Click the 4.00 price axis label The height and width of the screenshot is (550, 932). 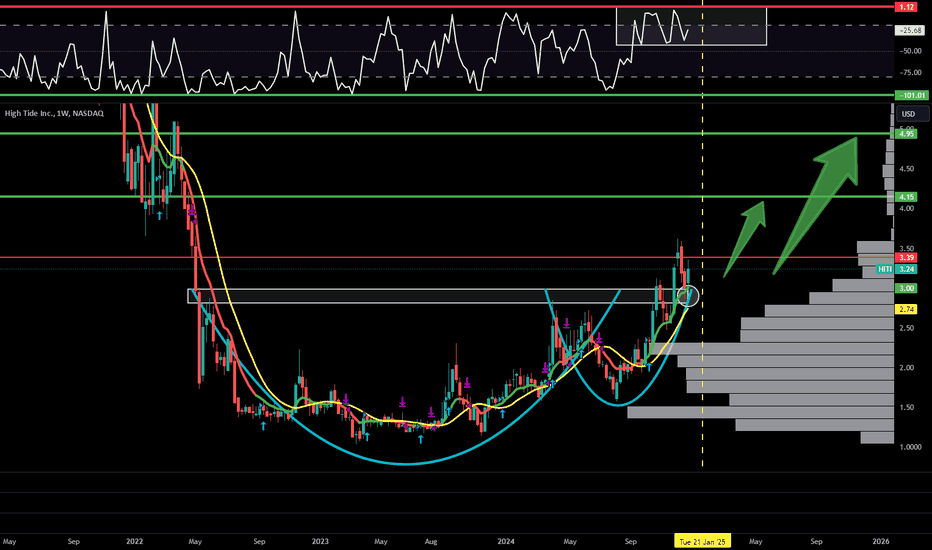[x=906, y=209]
